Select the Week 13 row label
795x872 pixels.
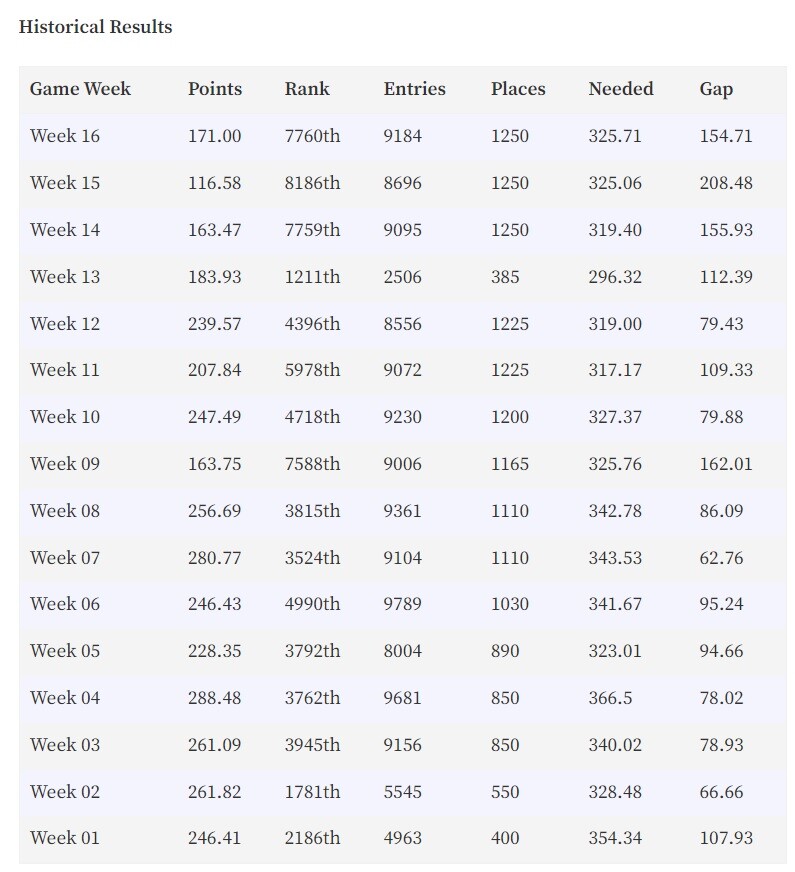pos(65,276)
